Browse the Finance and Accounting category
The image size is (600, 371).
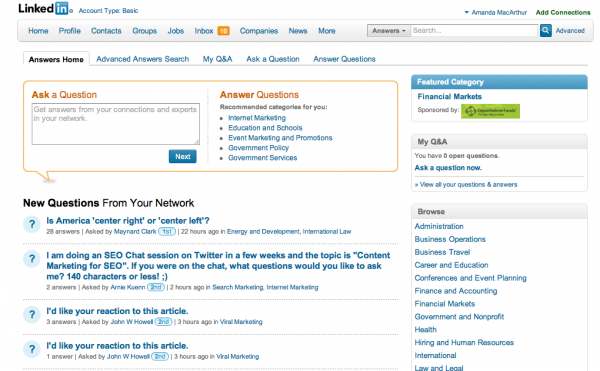(456, 291)
